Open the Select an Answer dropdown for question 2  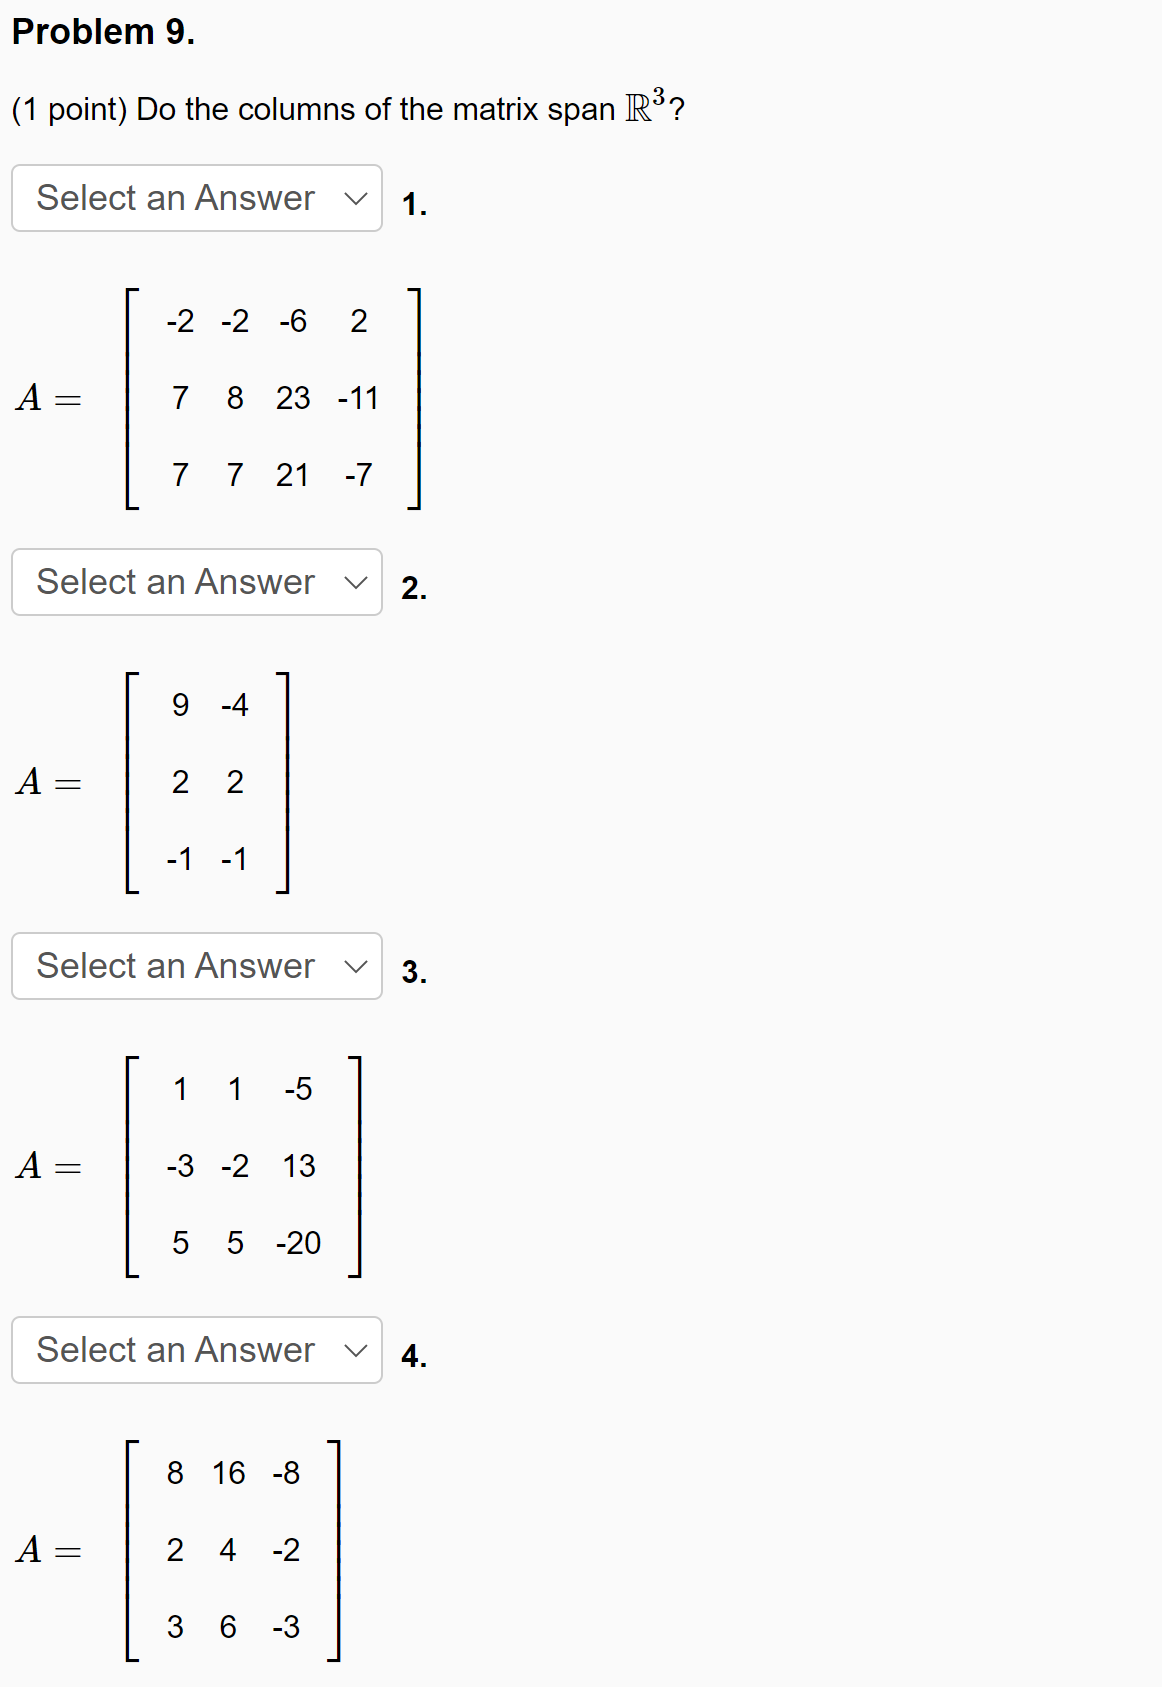tap(196, 582)
